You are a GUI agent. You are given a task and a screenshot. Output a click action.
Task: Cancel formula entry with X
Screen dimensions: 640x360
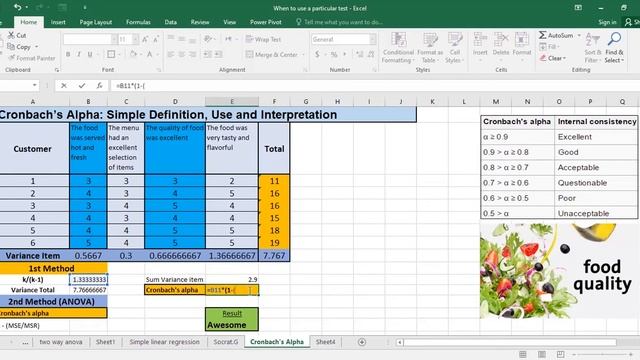(x=64, y=86)
